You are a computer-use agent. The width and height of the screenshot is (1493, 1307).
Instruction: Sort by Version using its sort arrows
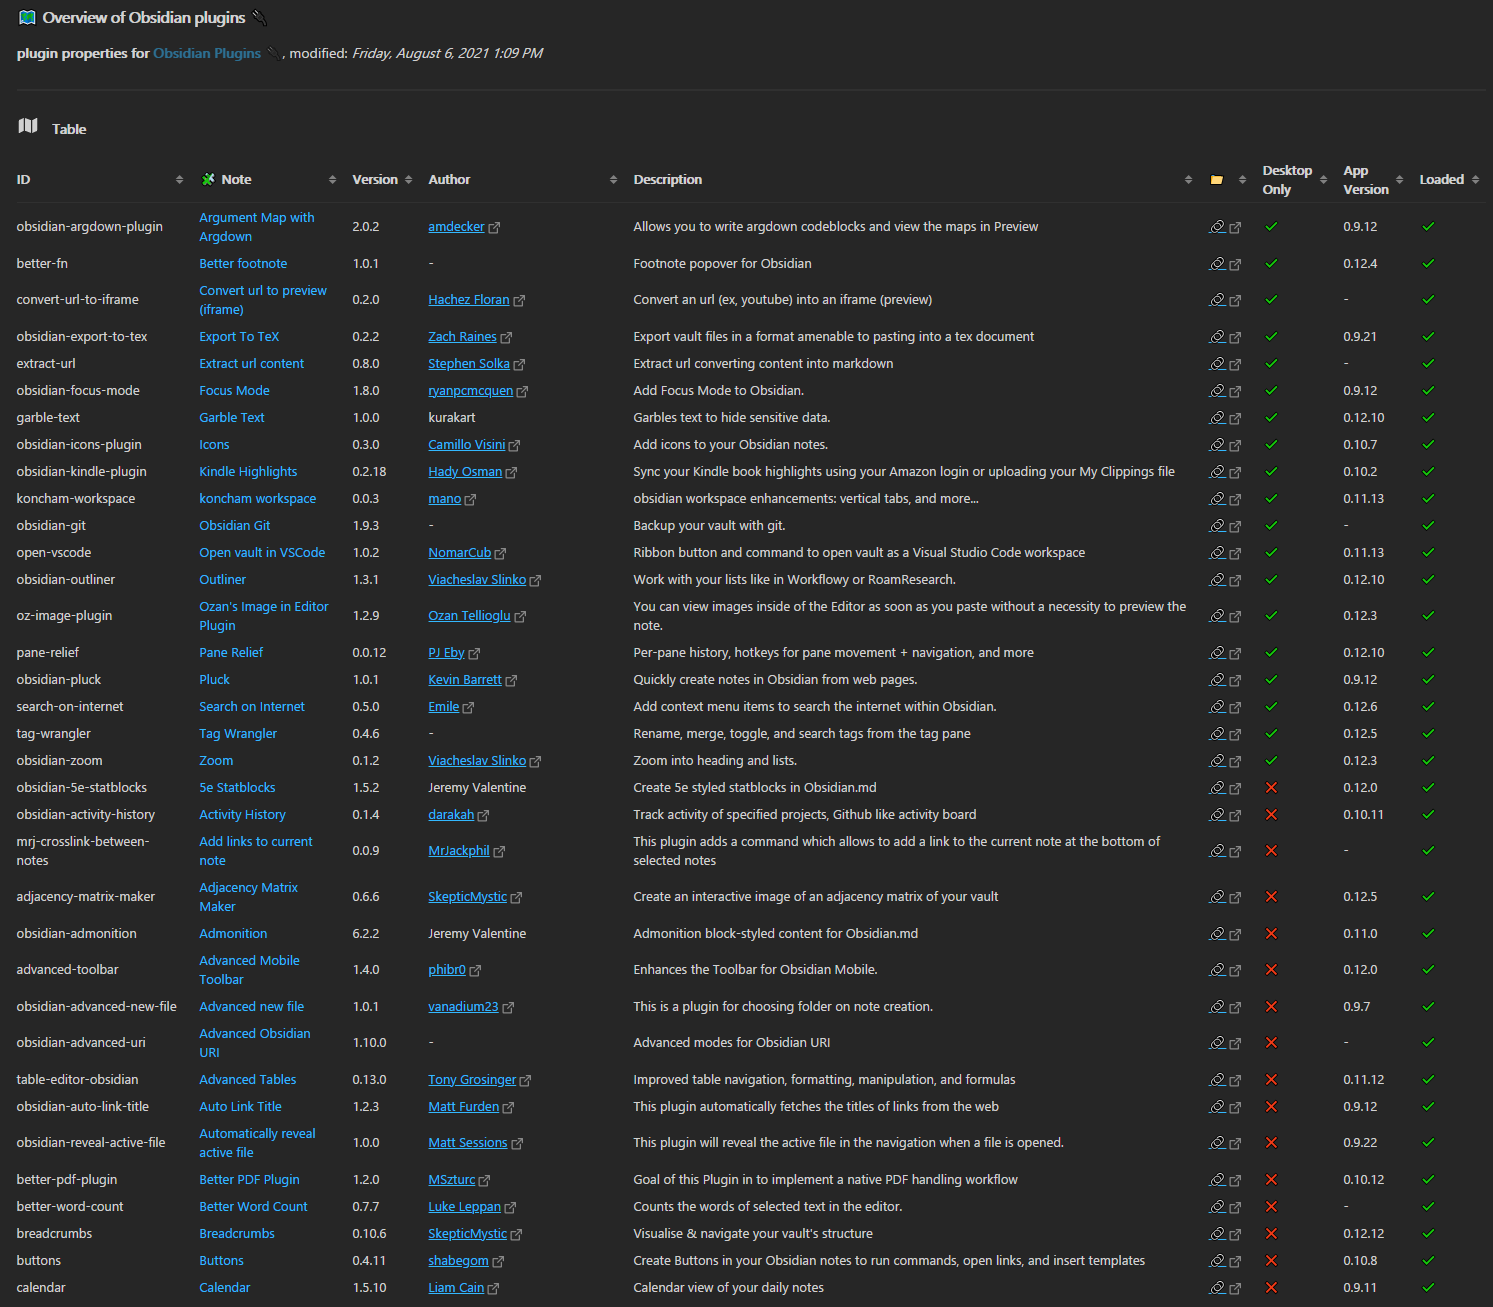408,180
